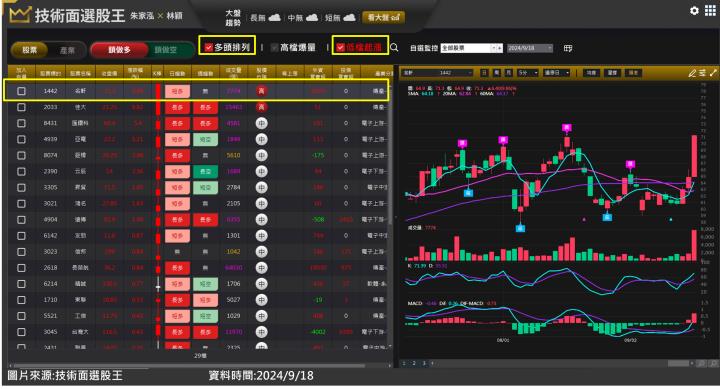The width and height of the screenshot is (720, 389).
Task: Go to chart page 2
Action: (x=414, y=363)
